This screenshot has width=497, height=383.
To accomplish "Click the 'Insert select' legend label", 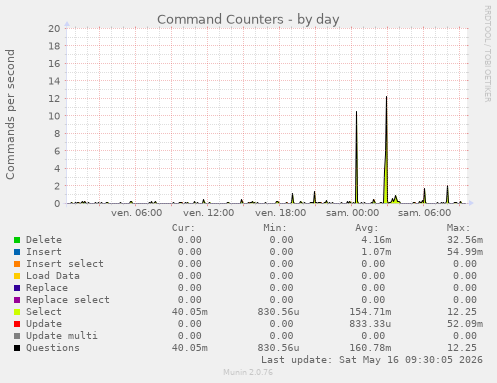I will coord(65,264).
